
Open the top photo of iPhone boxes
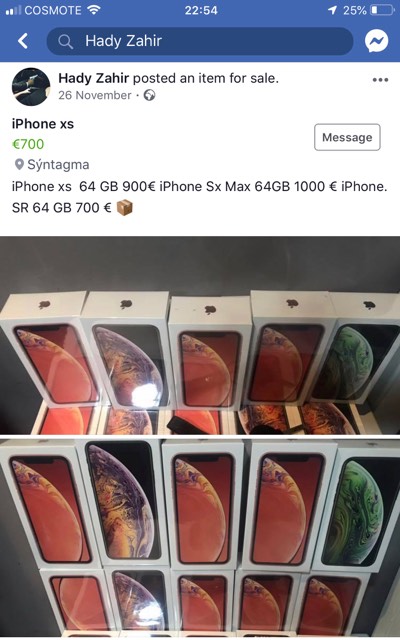coord(200,335)
